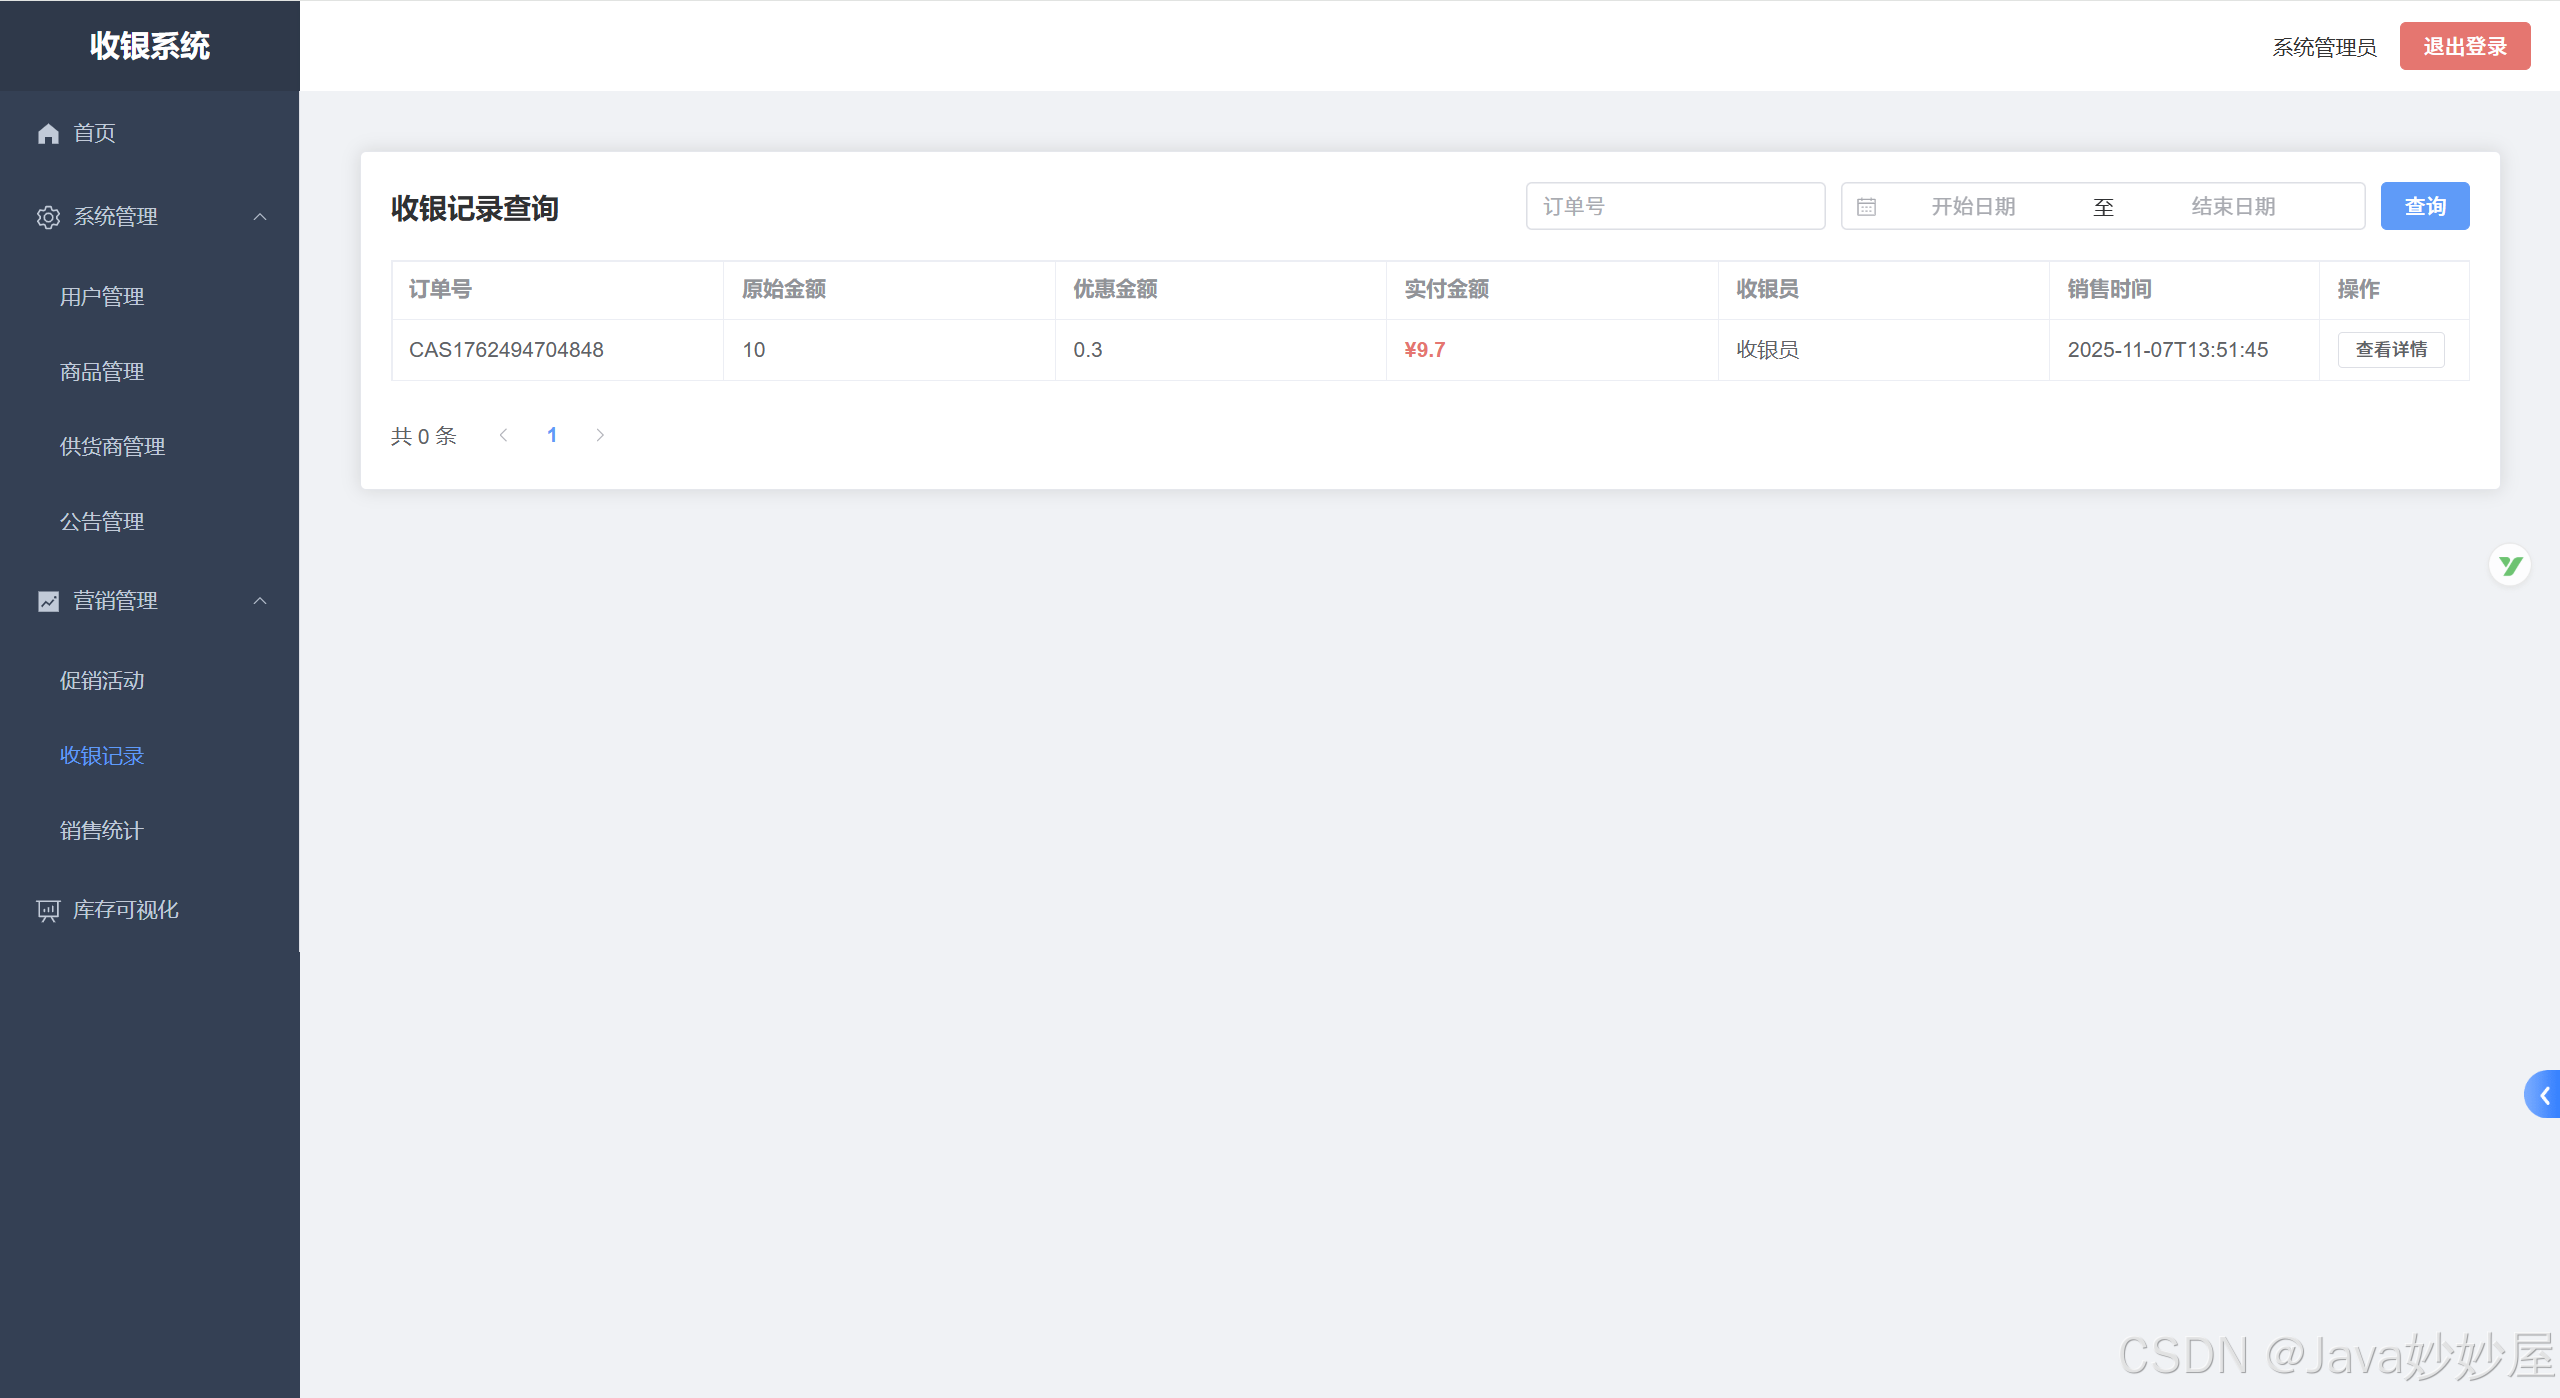Image resolution: width=2560 pixels, height=1398 pixels.
Task: Click 查看详情 for order CAS1762494704848
Action: [x=2390, y=350]
